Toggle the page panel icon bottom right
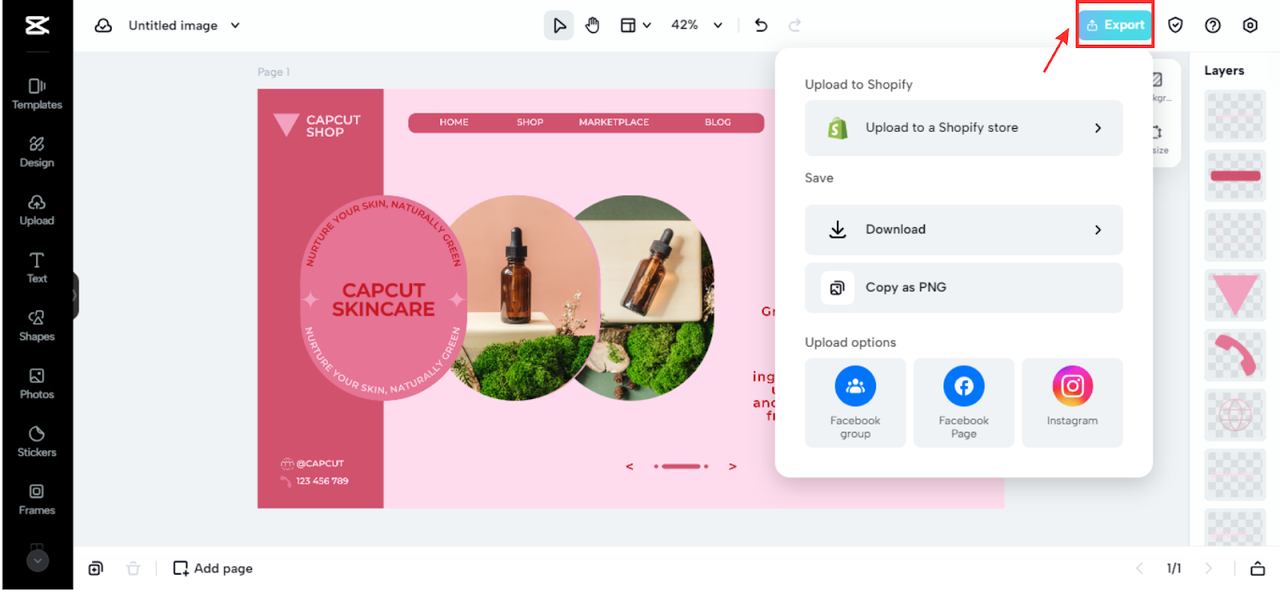This screenshot has height=595, width=1280. tap(1257, 569)
